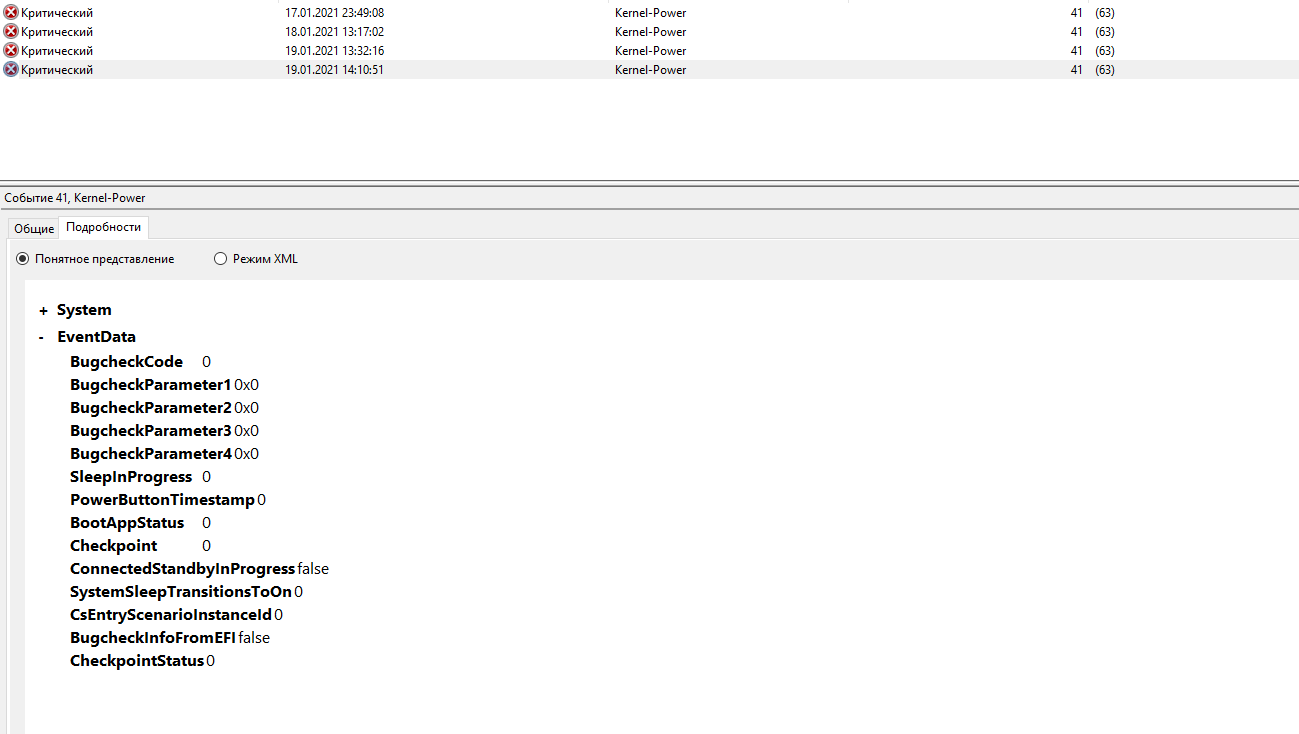Click the PowerButtonTimestamp field
Viewport: 1299px width, 734px height.
click(x=168, y=500)
